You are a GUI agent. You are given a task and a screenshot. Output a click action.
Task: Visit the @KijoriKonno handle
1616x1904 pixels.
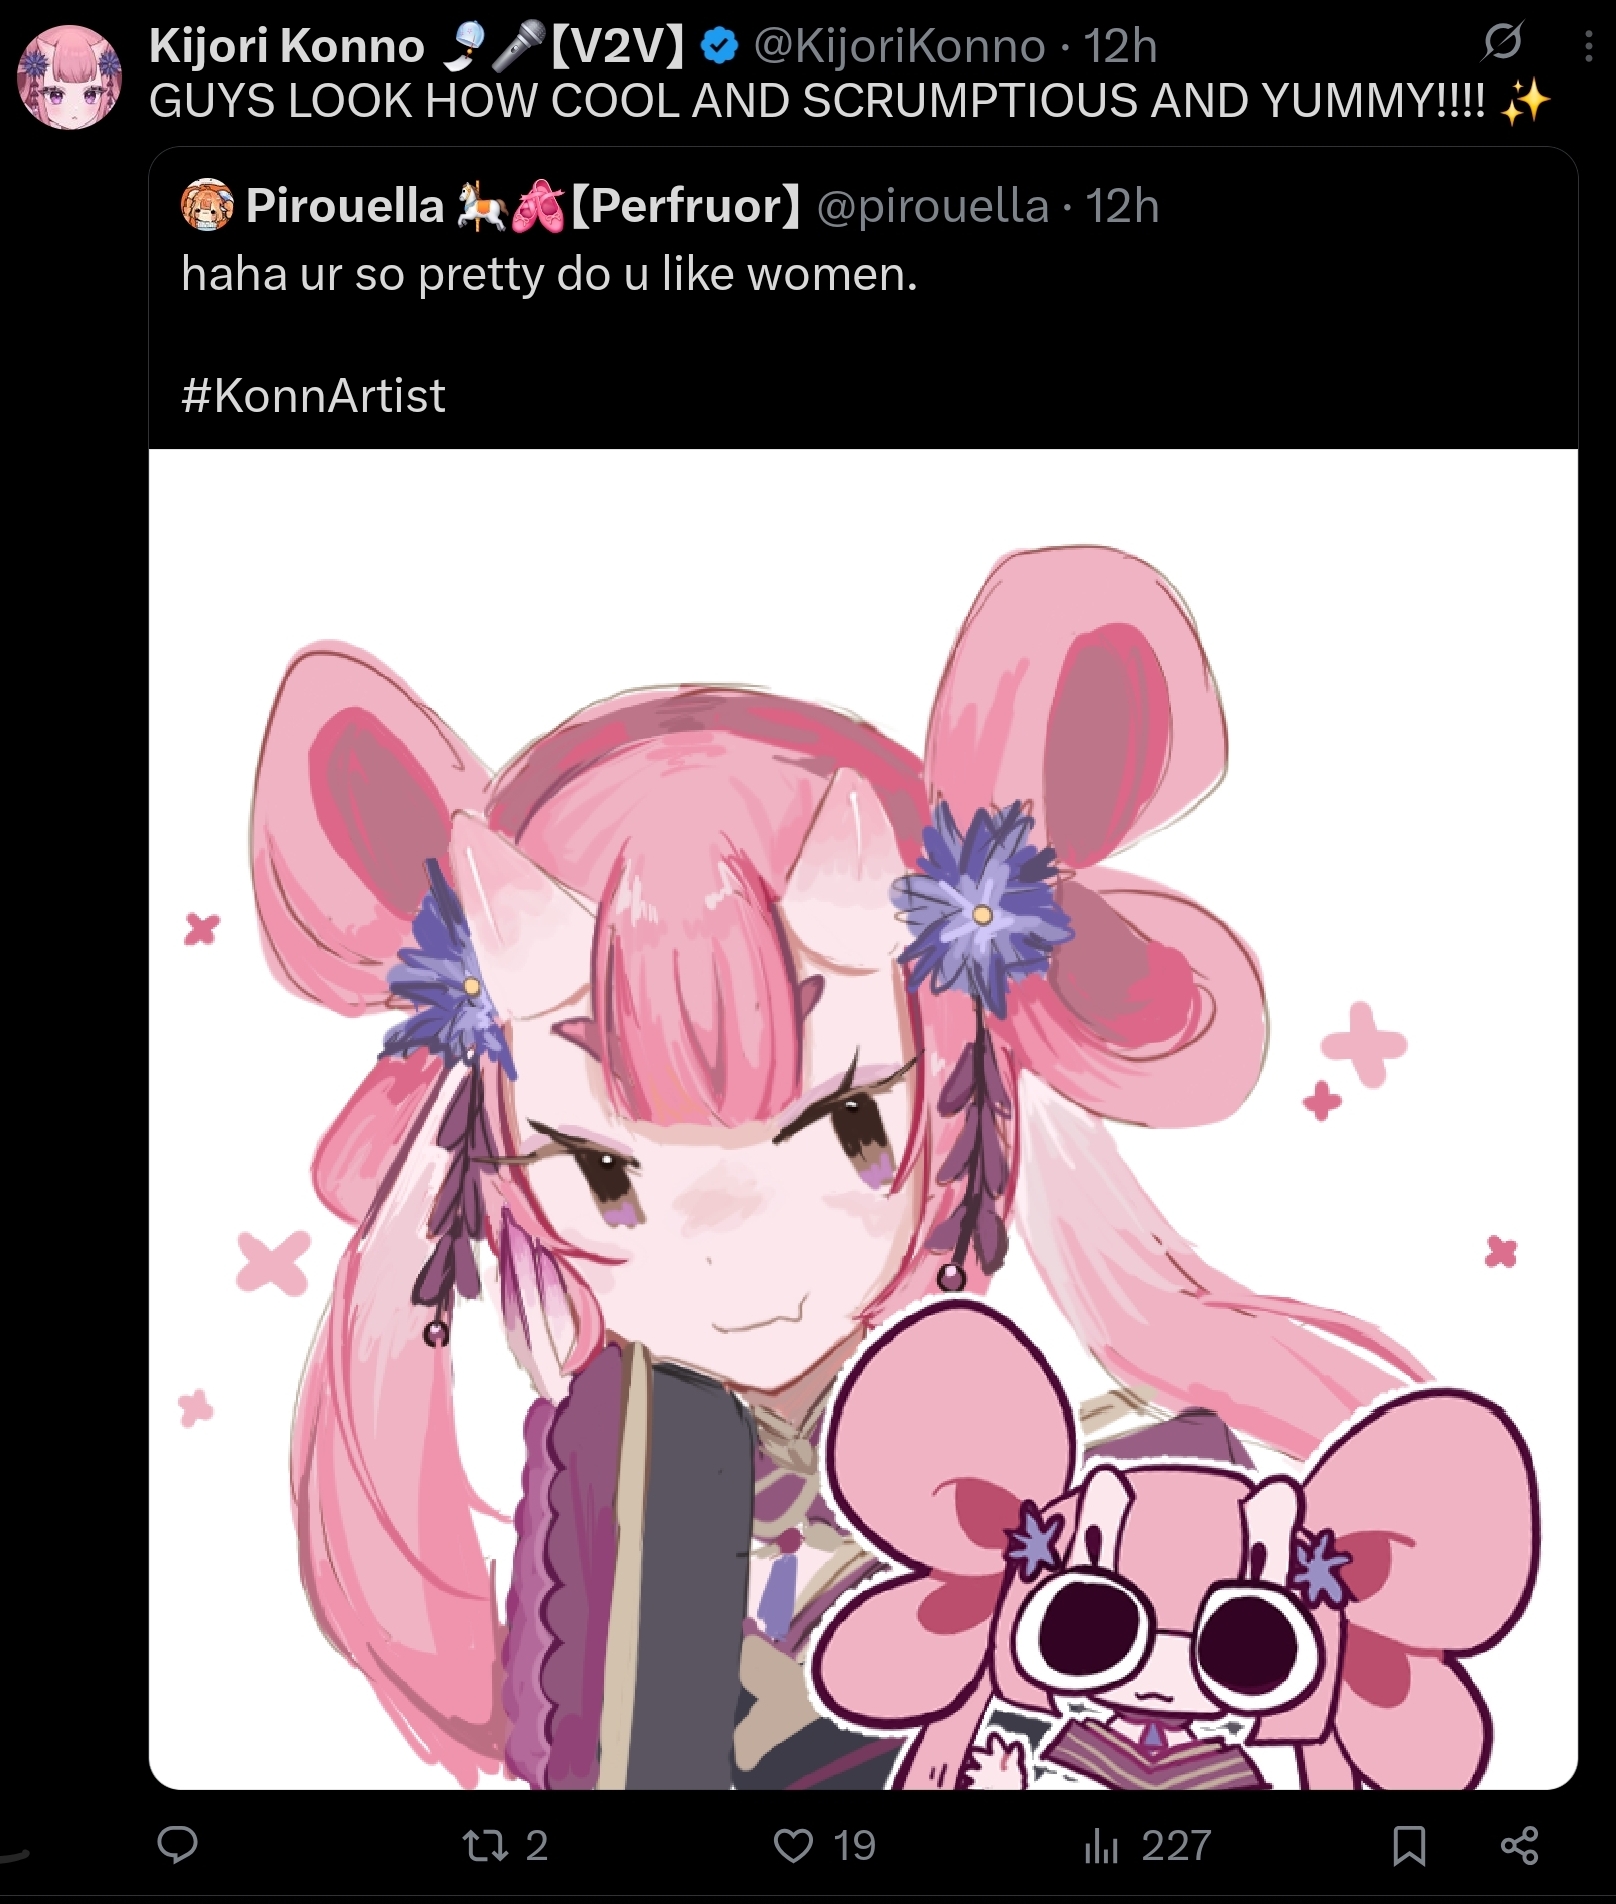click(899, 46)
